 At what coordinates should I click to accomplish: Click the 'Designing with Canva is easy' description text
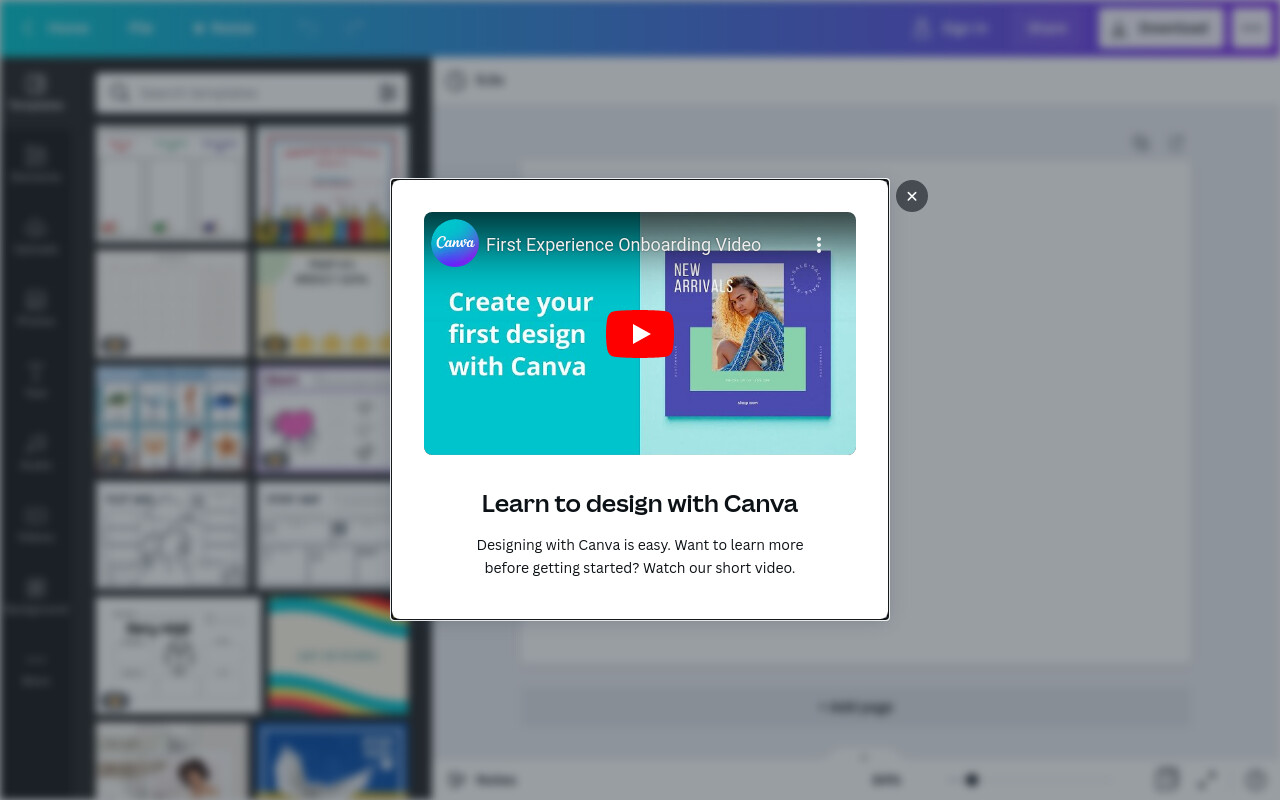click(640, 557)
